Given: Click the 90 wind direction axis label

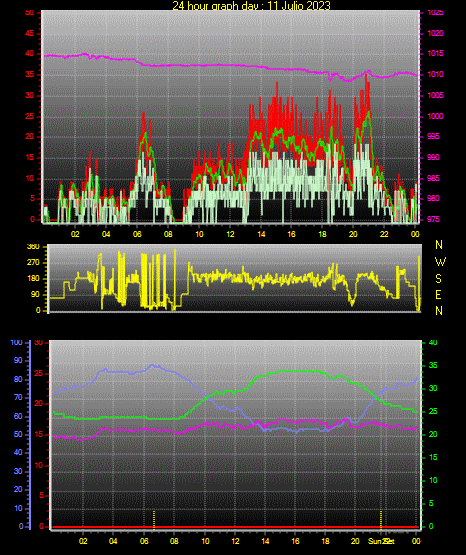Looking at the screenshot, I should 35,295.
